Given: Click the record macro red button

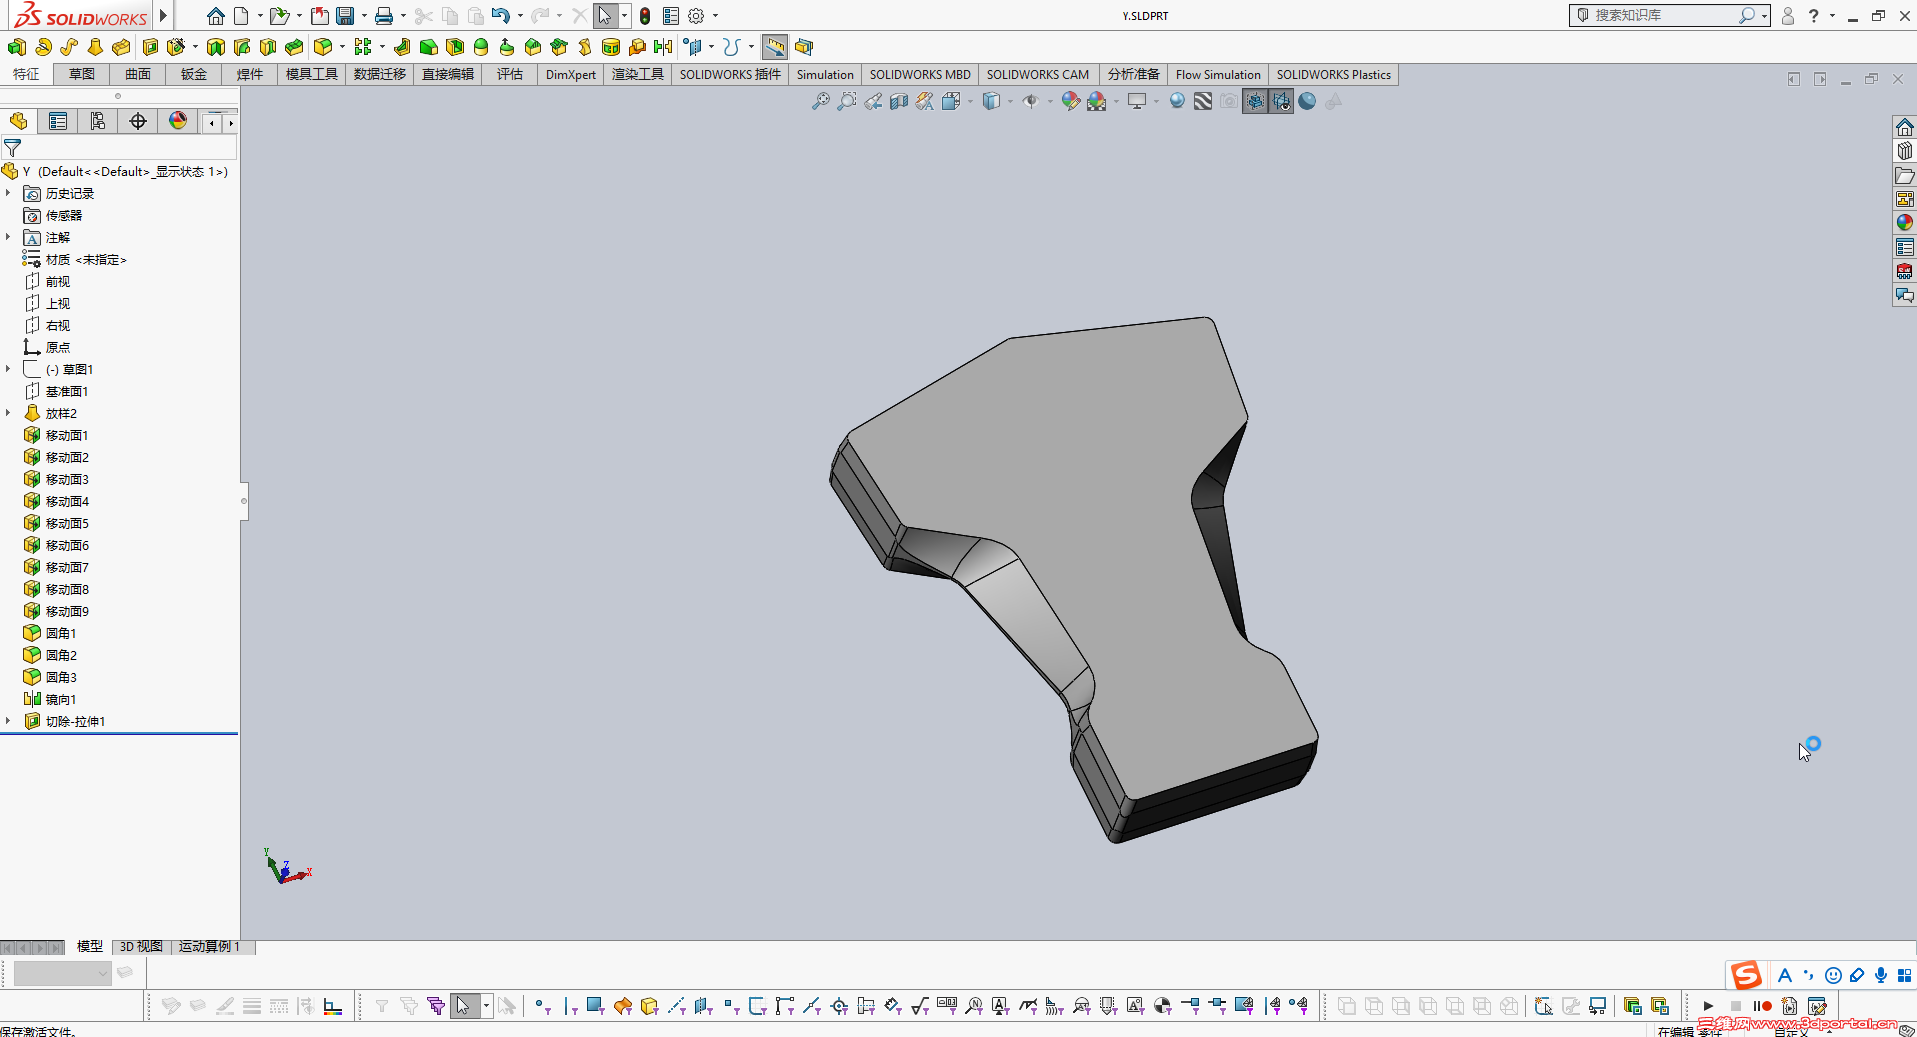Looking at the screenshot, I should 1762,1006.
